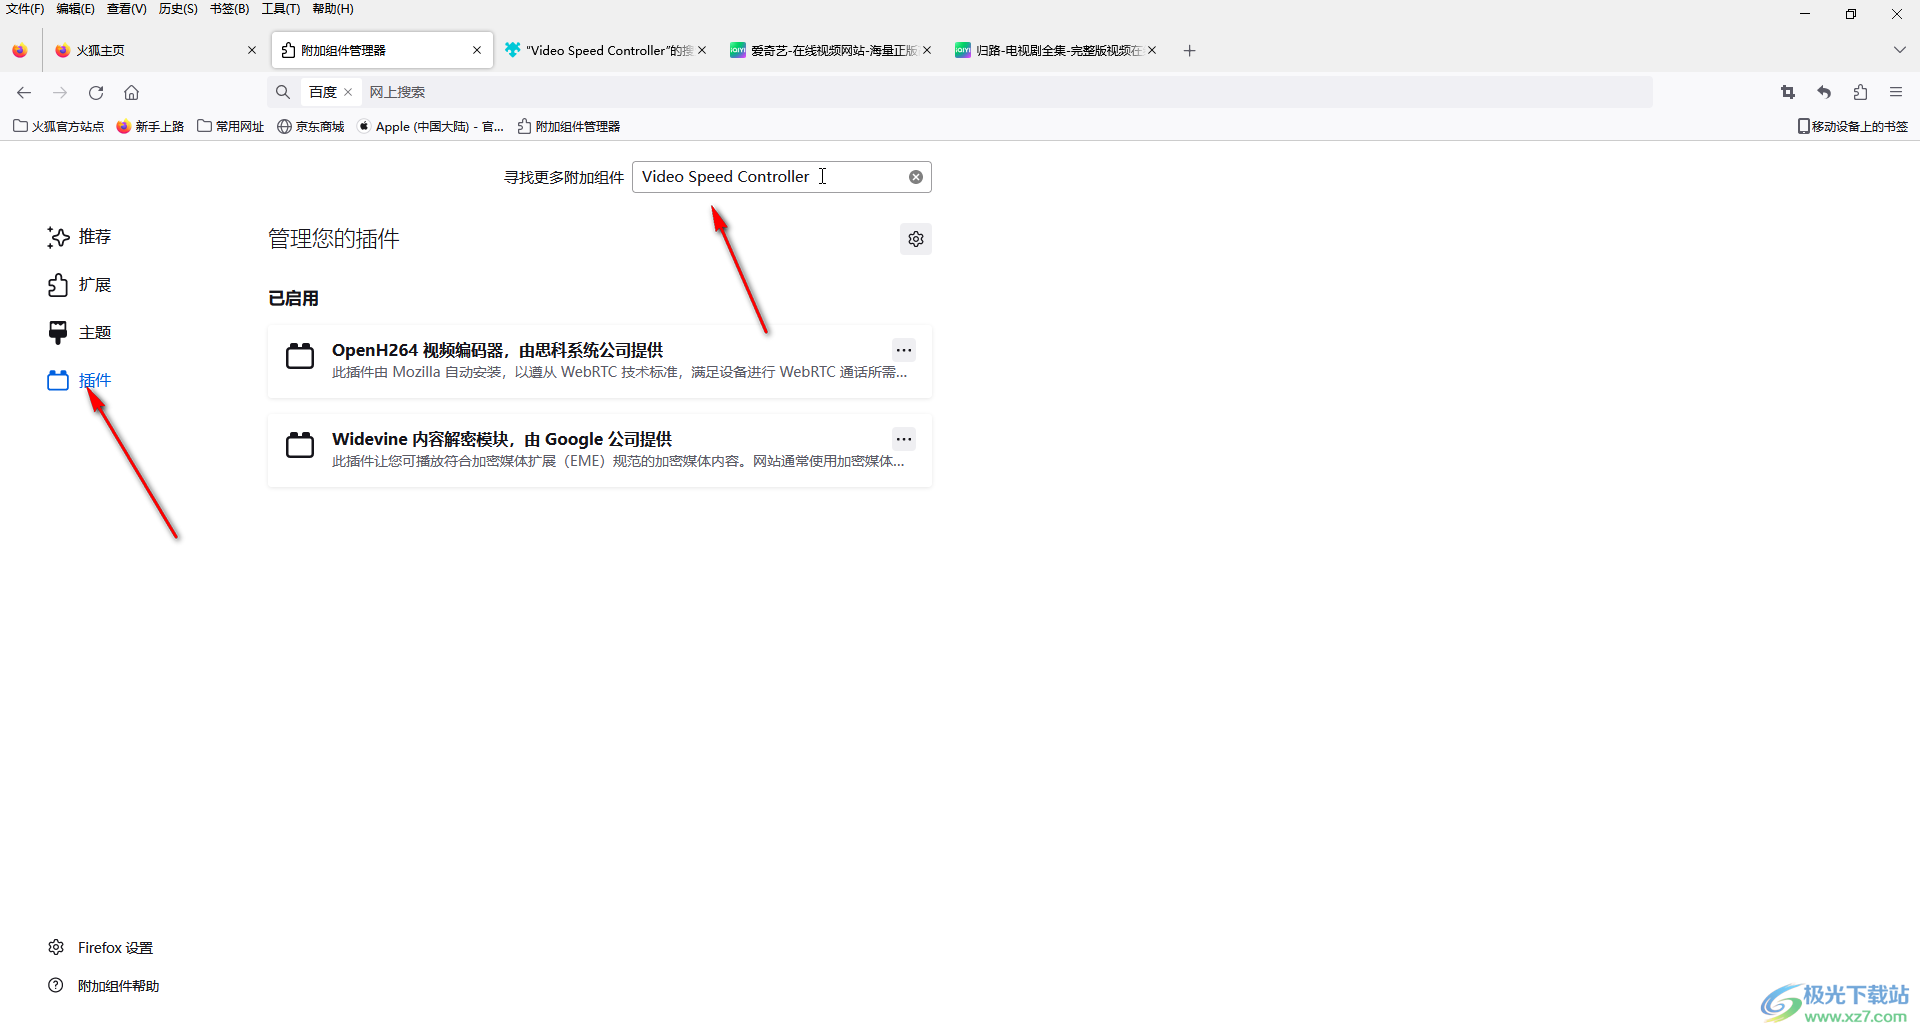Select the 主题 sidebar category
1920x1033 pixels.
click(79, 333)
